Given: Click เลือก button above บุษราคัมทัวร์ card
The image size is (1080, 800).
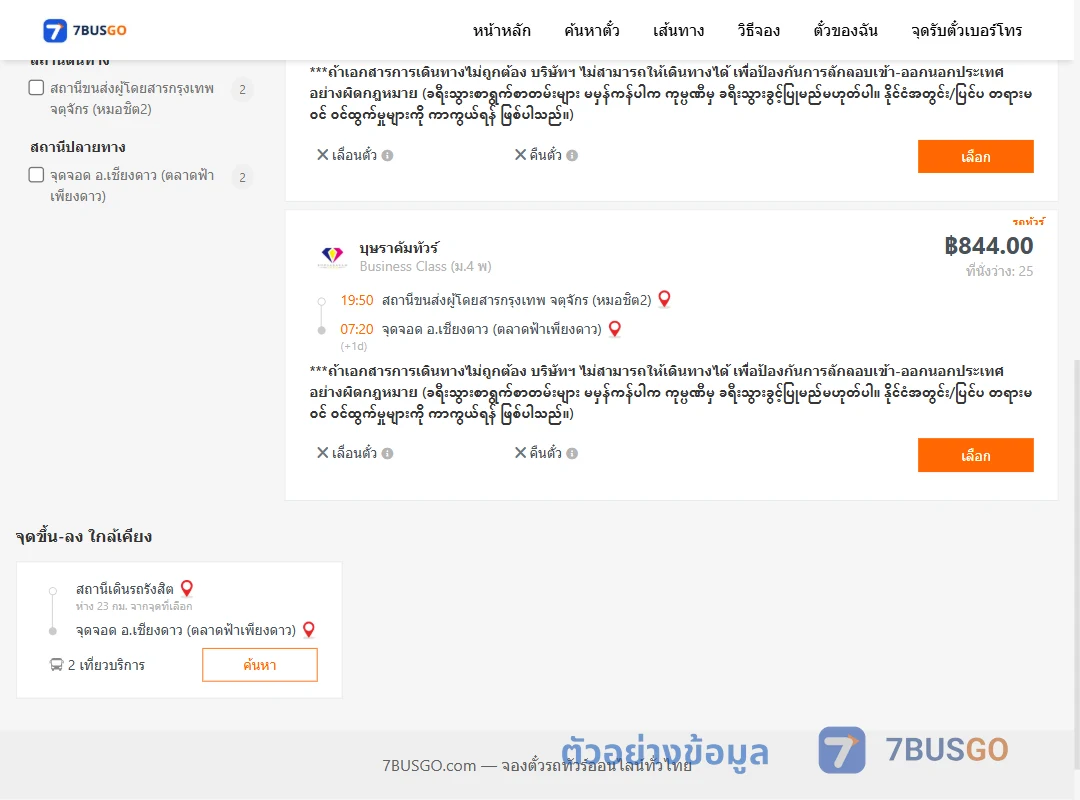Looking at the screenshot, I should (975, 156).
